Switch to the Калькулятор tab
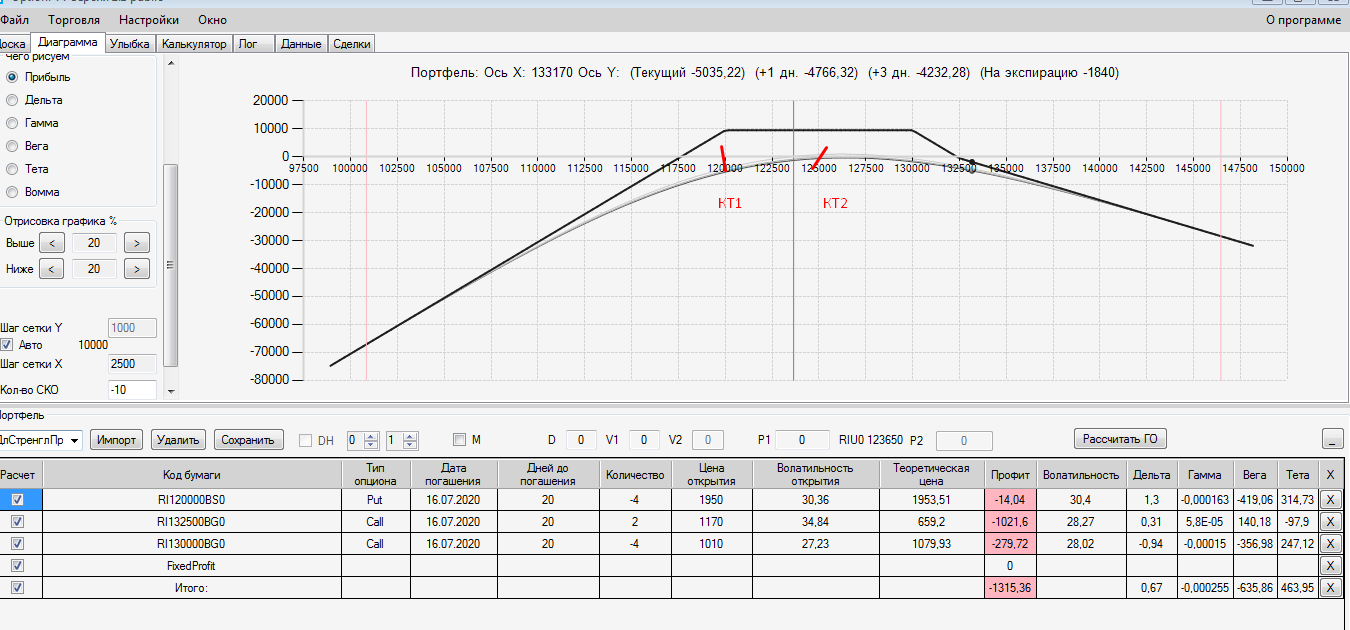Image resolution: width=1350 pixels, height=630 pixels. [x=195, y=44]
